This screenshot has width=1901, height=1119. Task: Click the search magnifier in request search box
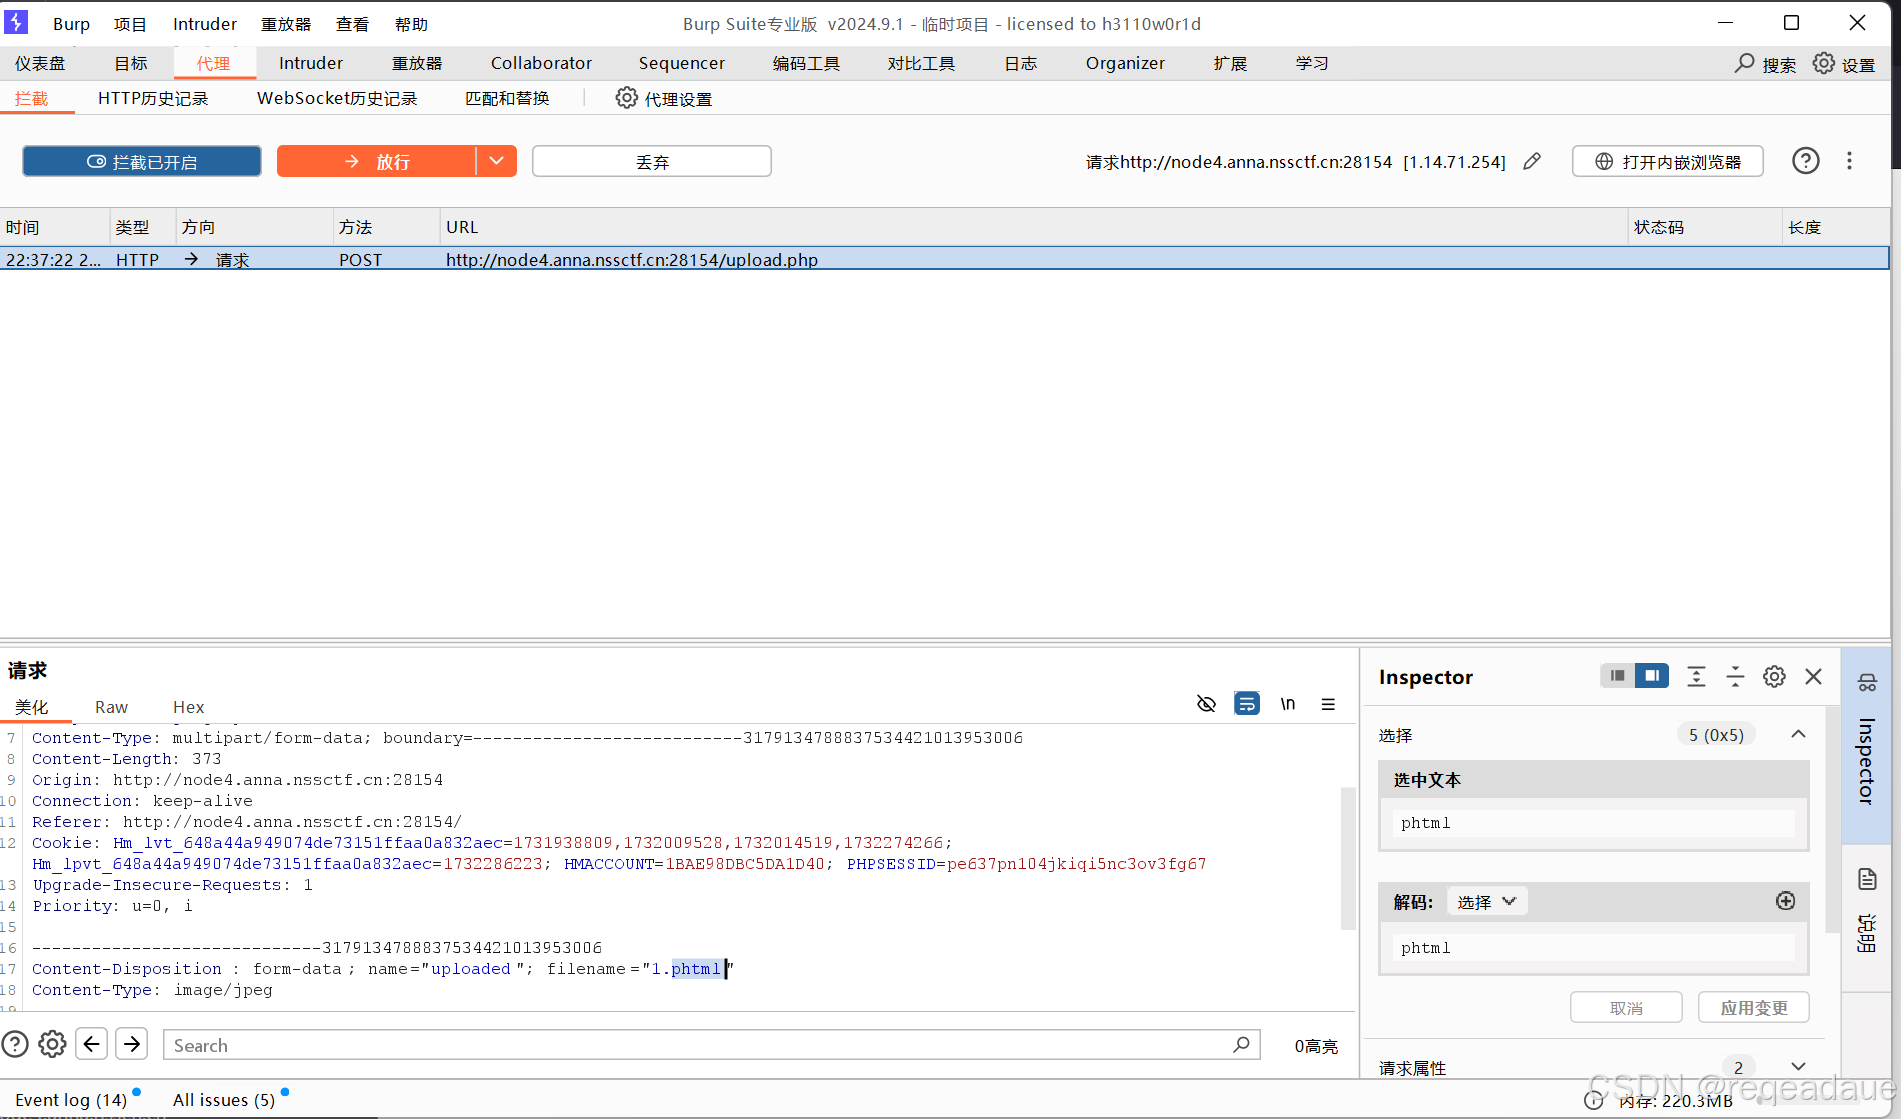(x=1241, y=1044)
